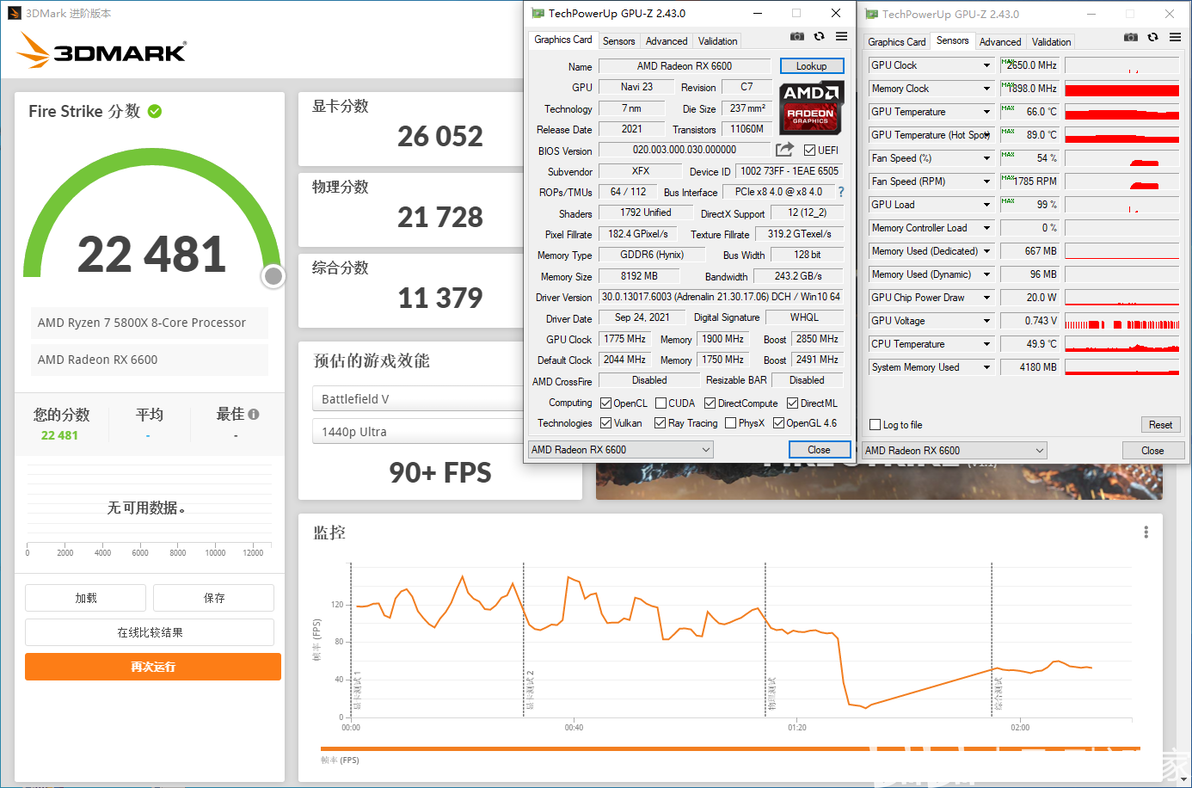The image size is (1192, 788).
Task: Click the 3DMark logo
Action: (101, 51)
